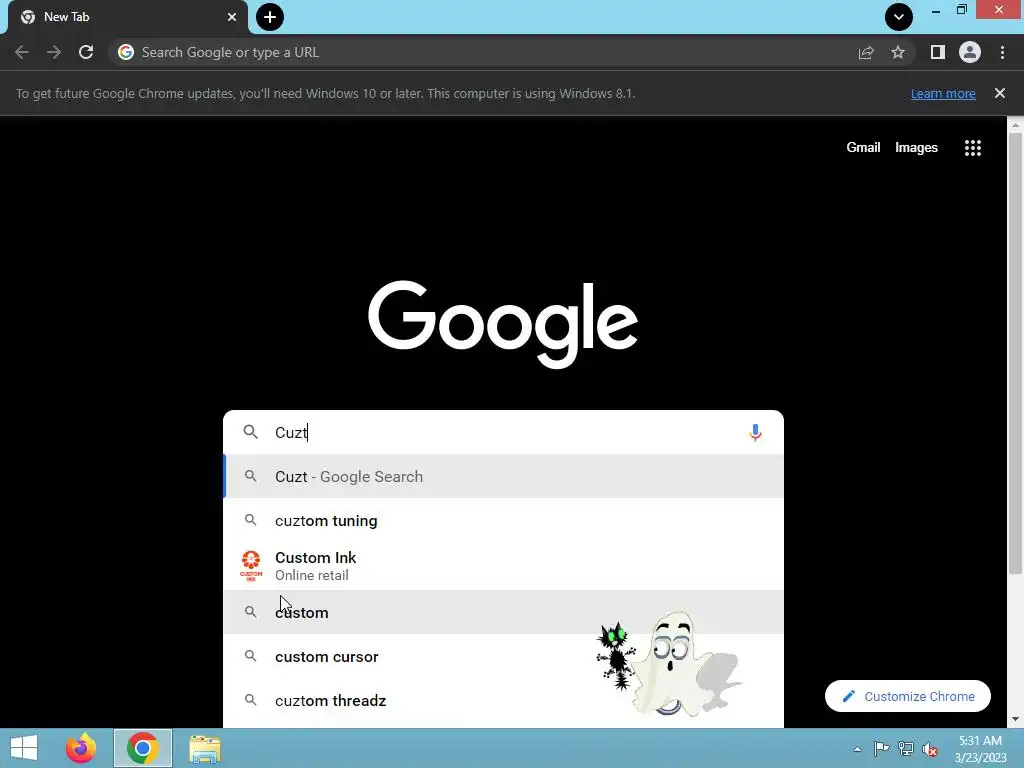Open a new tab with plus button
The height and width of the screenshot is (768, 1024).
click(x=270, y=17)
